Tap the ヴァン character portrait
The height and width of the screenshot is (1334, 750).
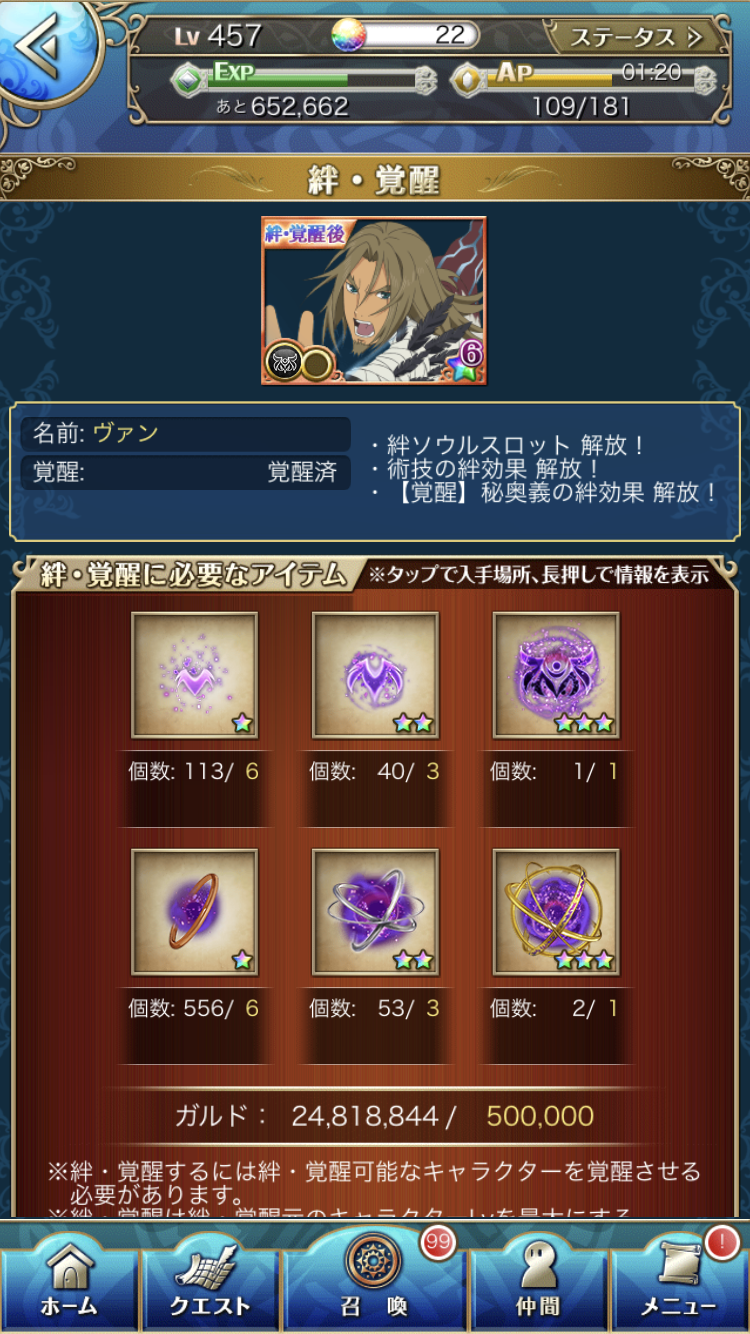(x=374, y=300)
